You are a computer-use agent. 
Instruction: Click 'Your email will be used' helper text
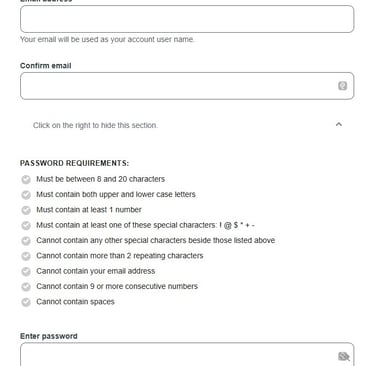tap(107, 39)
